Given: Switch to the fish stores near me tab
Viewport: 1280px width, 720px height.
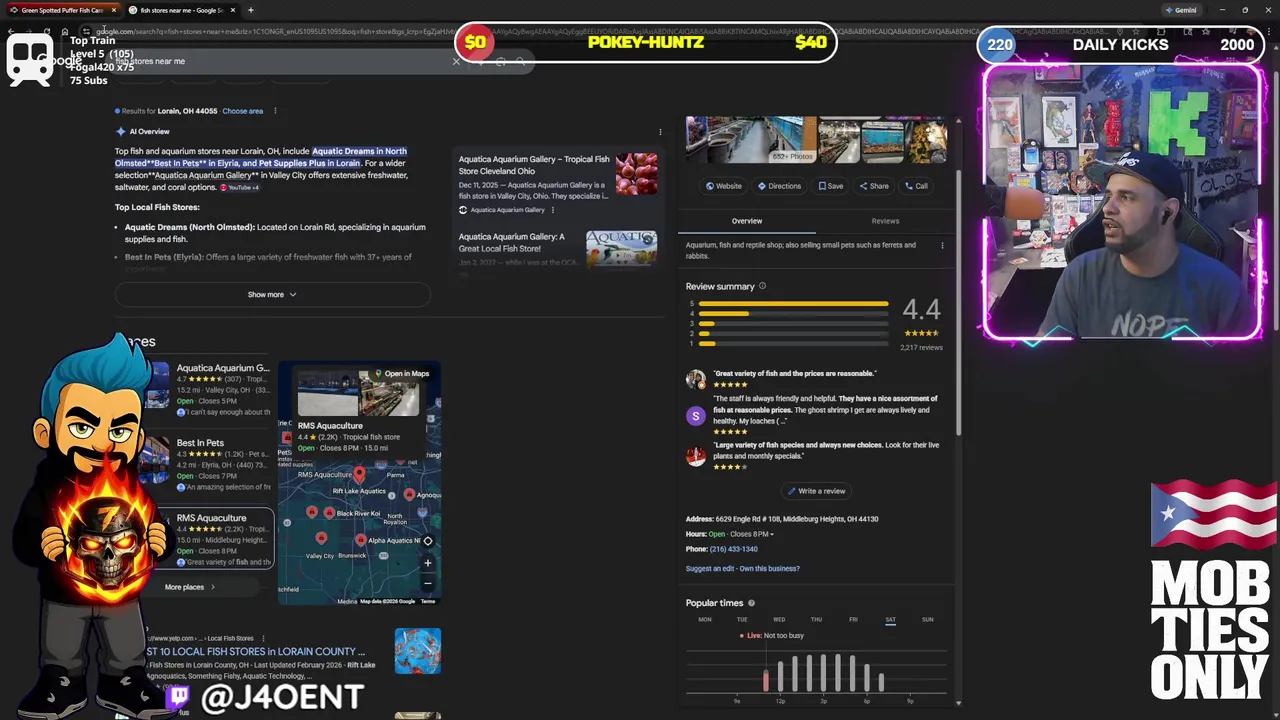Looking at the screenshot, I should (x=180, y=10).
